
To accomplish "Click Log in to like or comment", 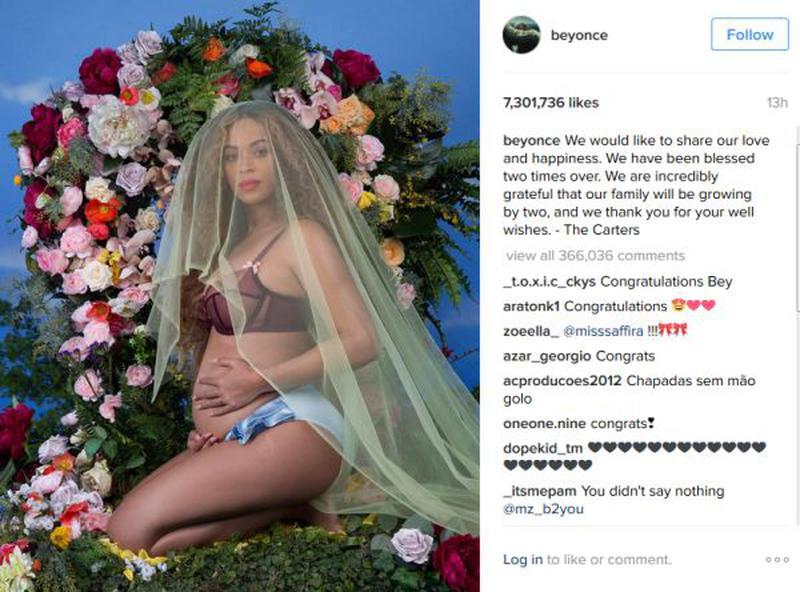I will point(522,560).
